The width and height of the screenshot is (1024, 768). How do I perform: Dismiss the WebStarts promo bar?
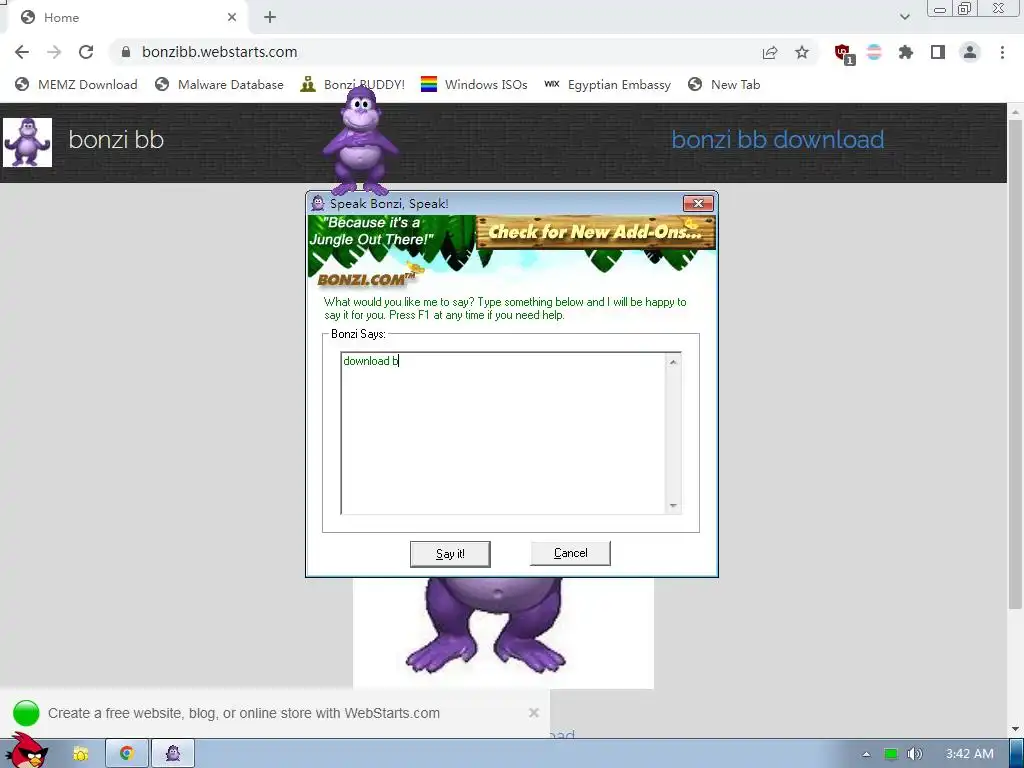point(534,712)
